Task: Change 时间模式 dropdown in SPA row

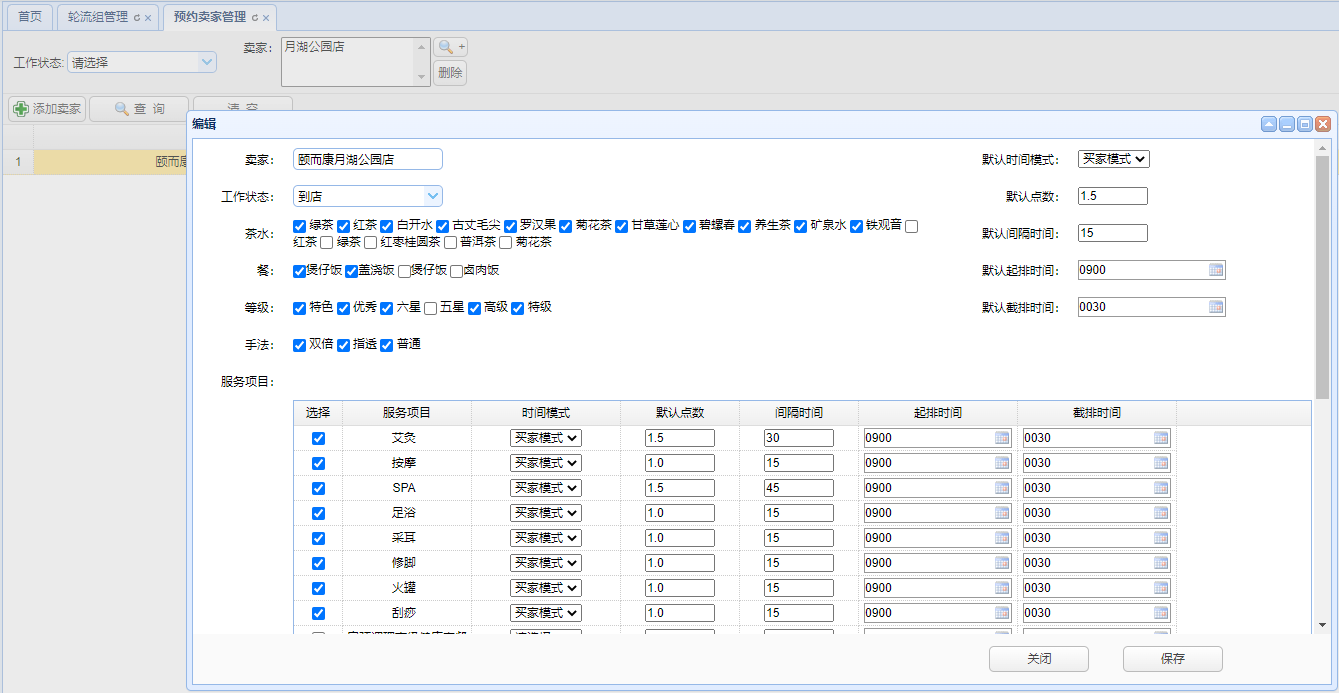Action: tap(546, 488)
